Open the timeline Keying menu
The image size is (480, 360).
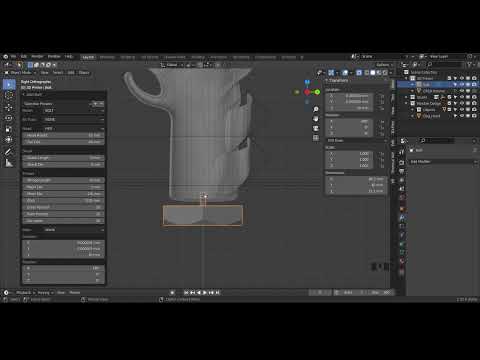point(45,293)
